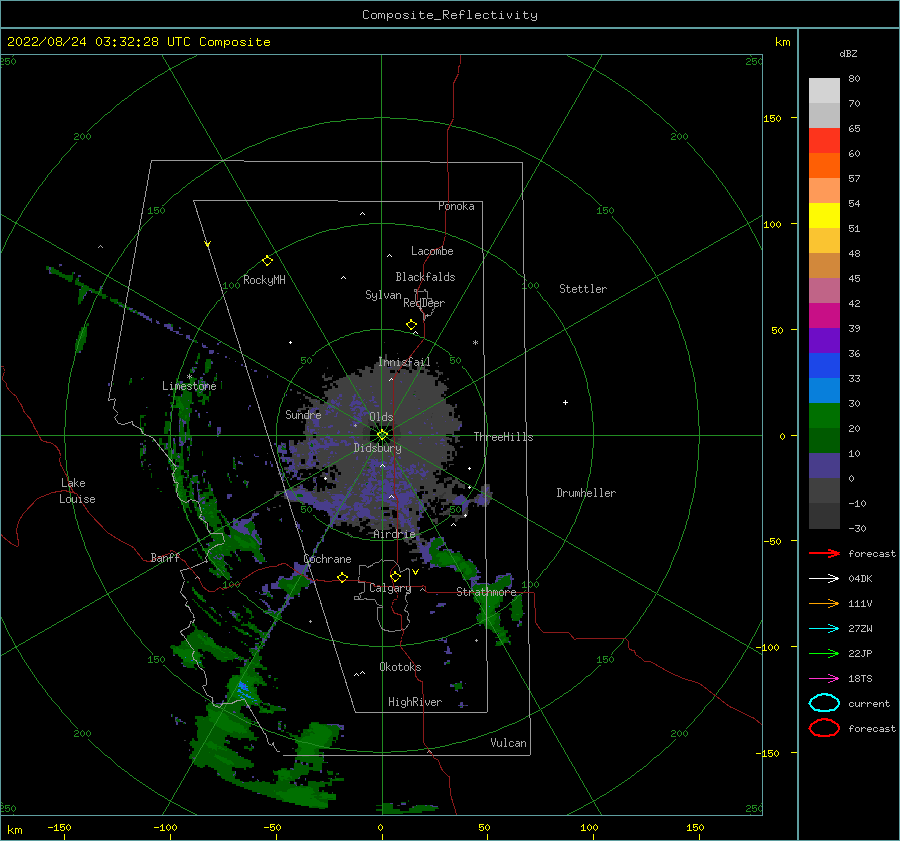Click the Limestone label
The width and height of the screenshot is (900, 841).
pyautogui.click(x=189, y=386)
